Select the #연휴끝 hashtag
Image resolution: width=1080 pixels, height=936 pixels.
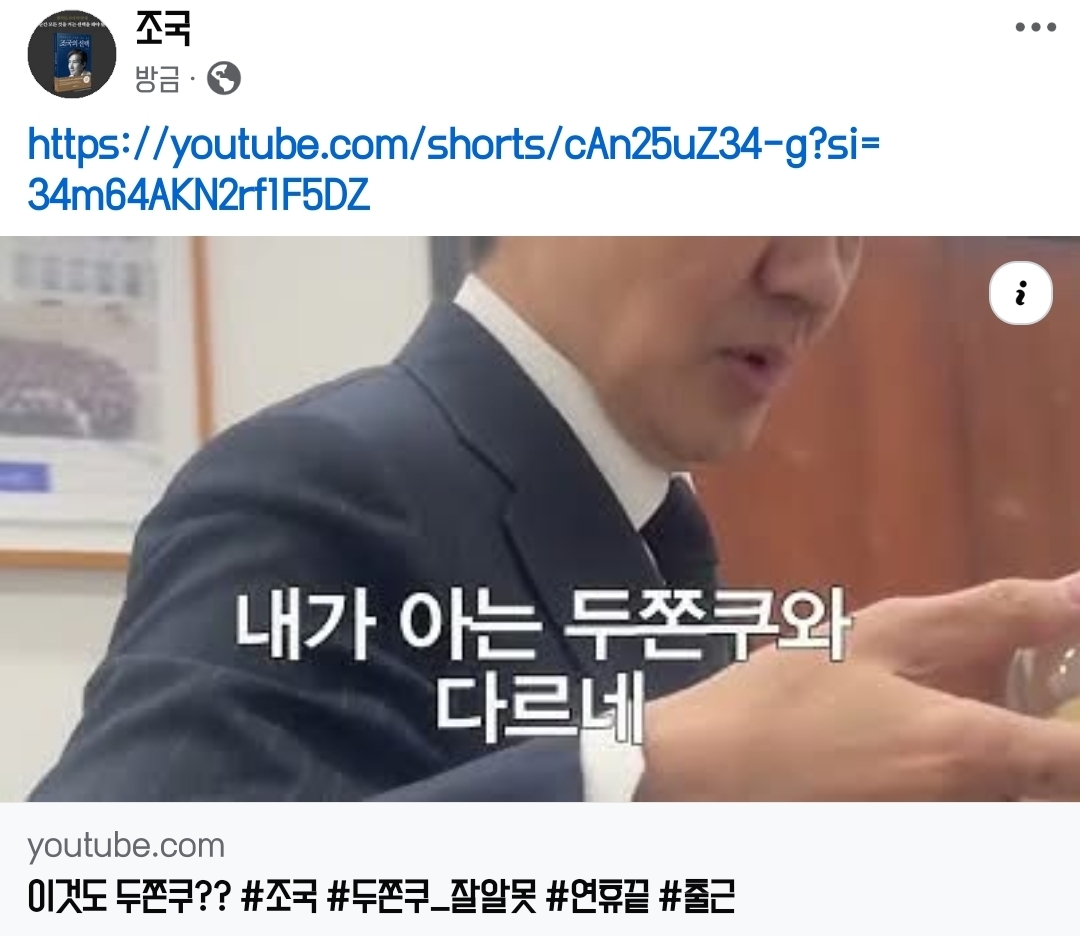click(597, 896)
